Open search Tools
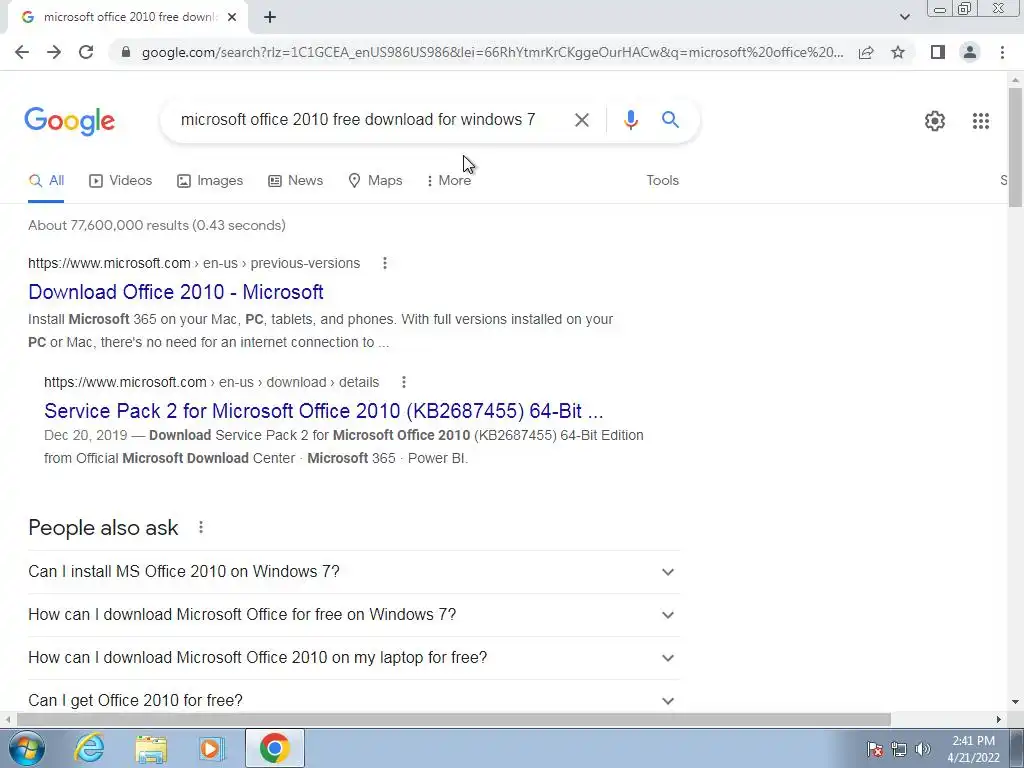 point(662,180)
